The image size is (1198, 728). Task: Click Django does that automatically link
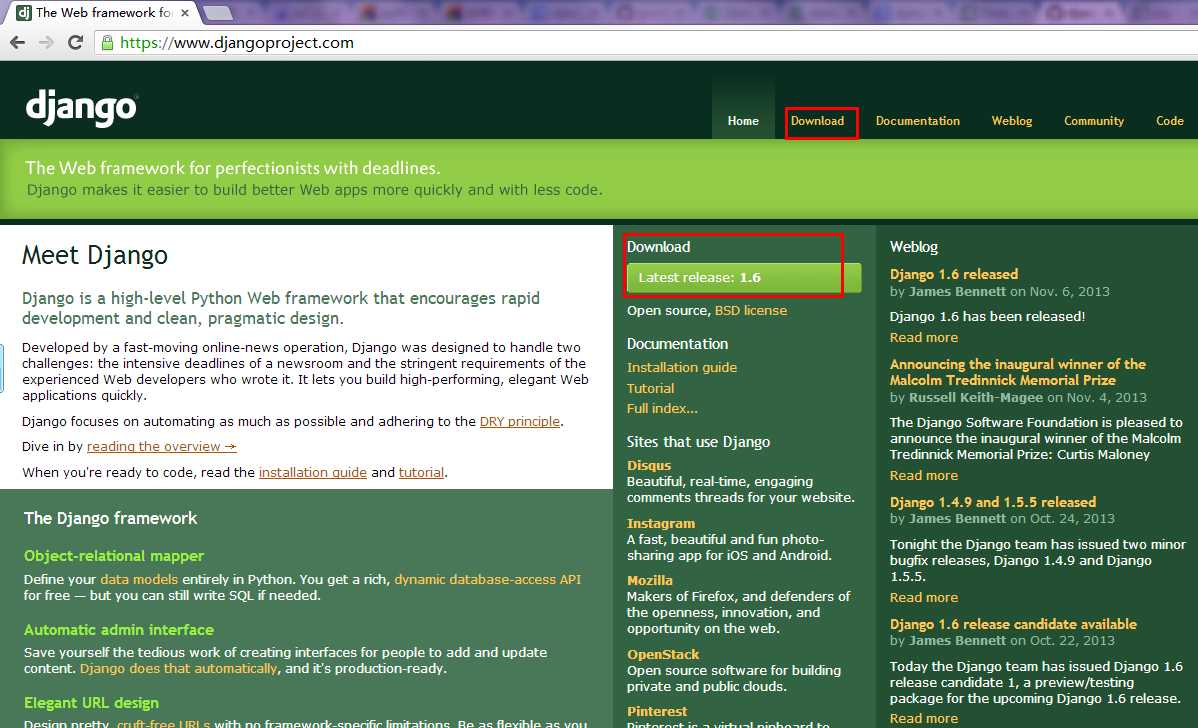coord(179,668)
